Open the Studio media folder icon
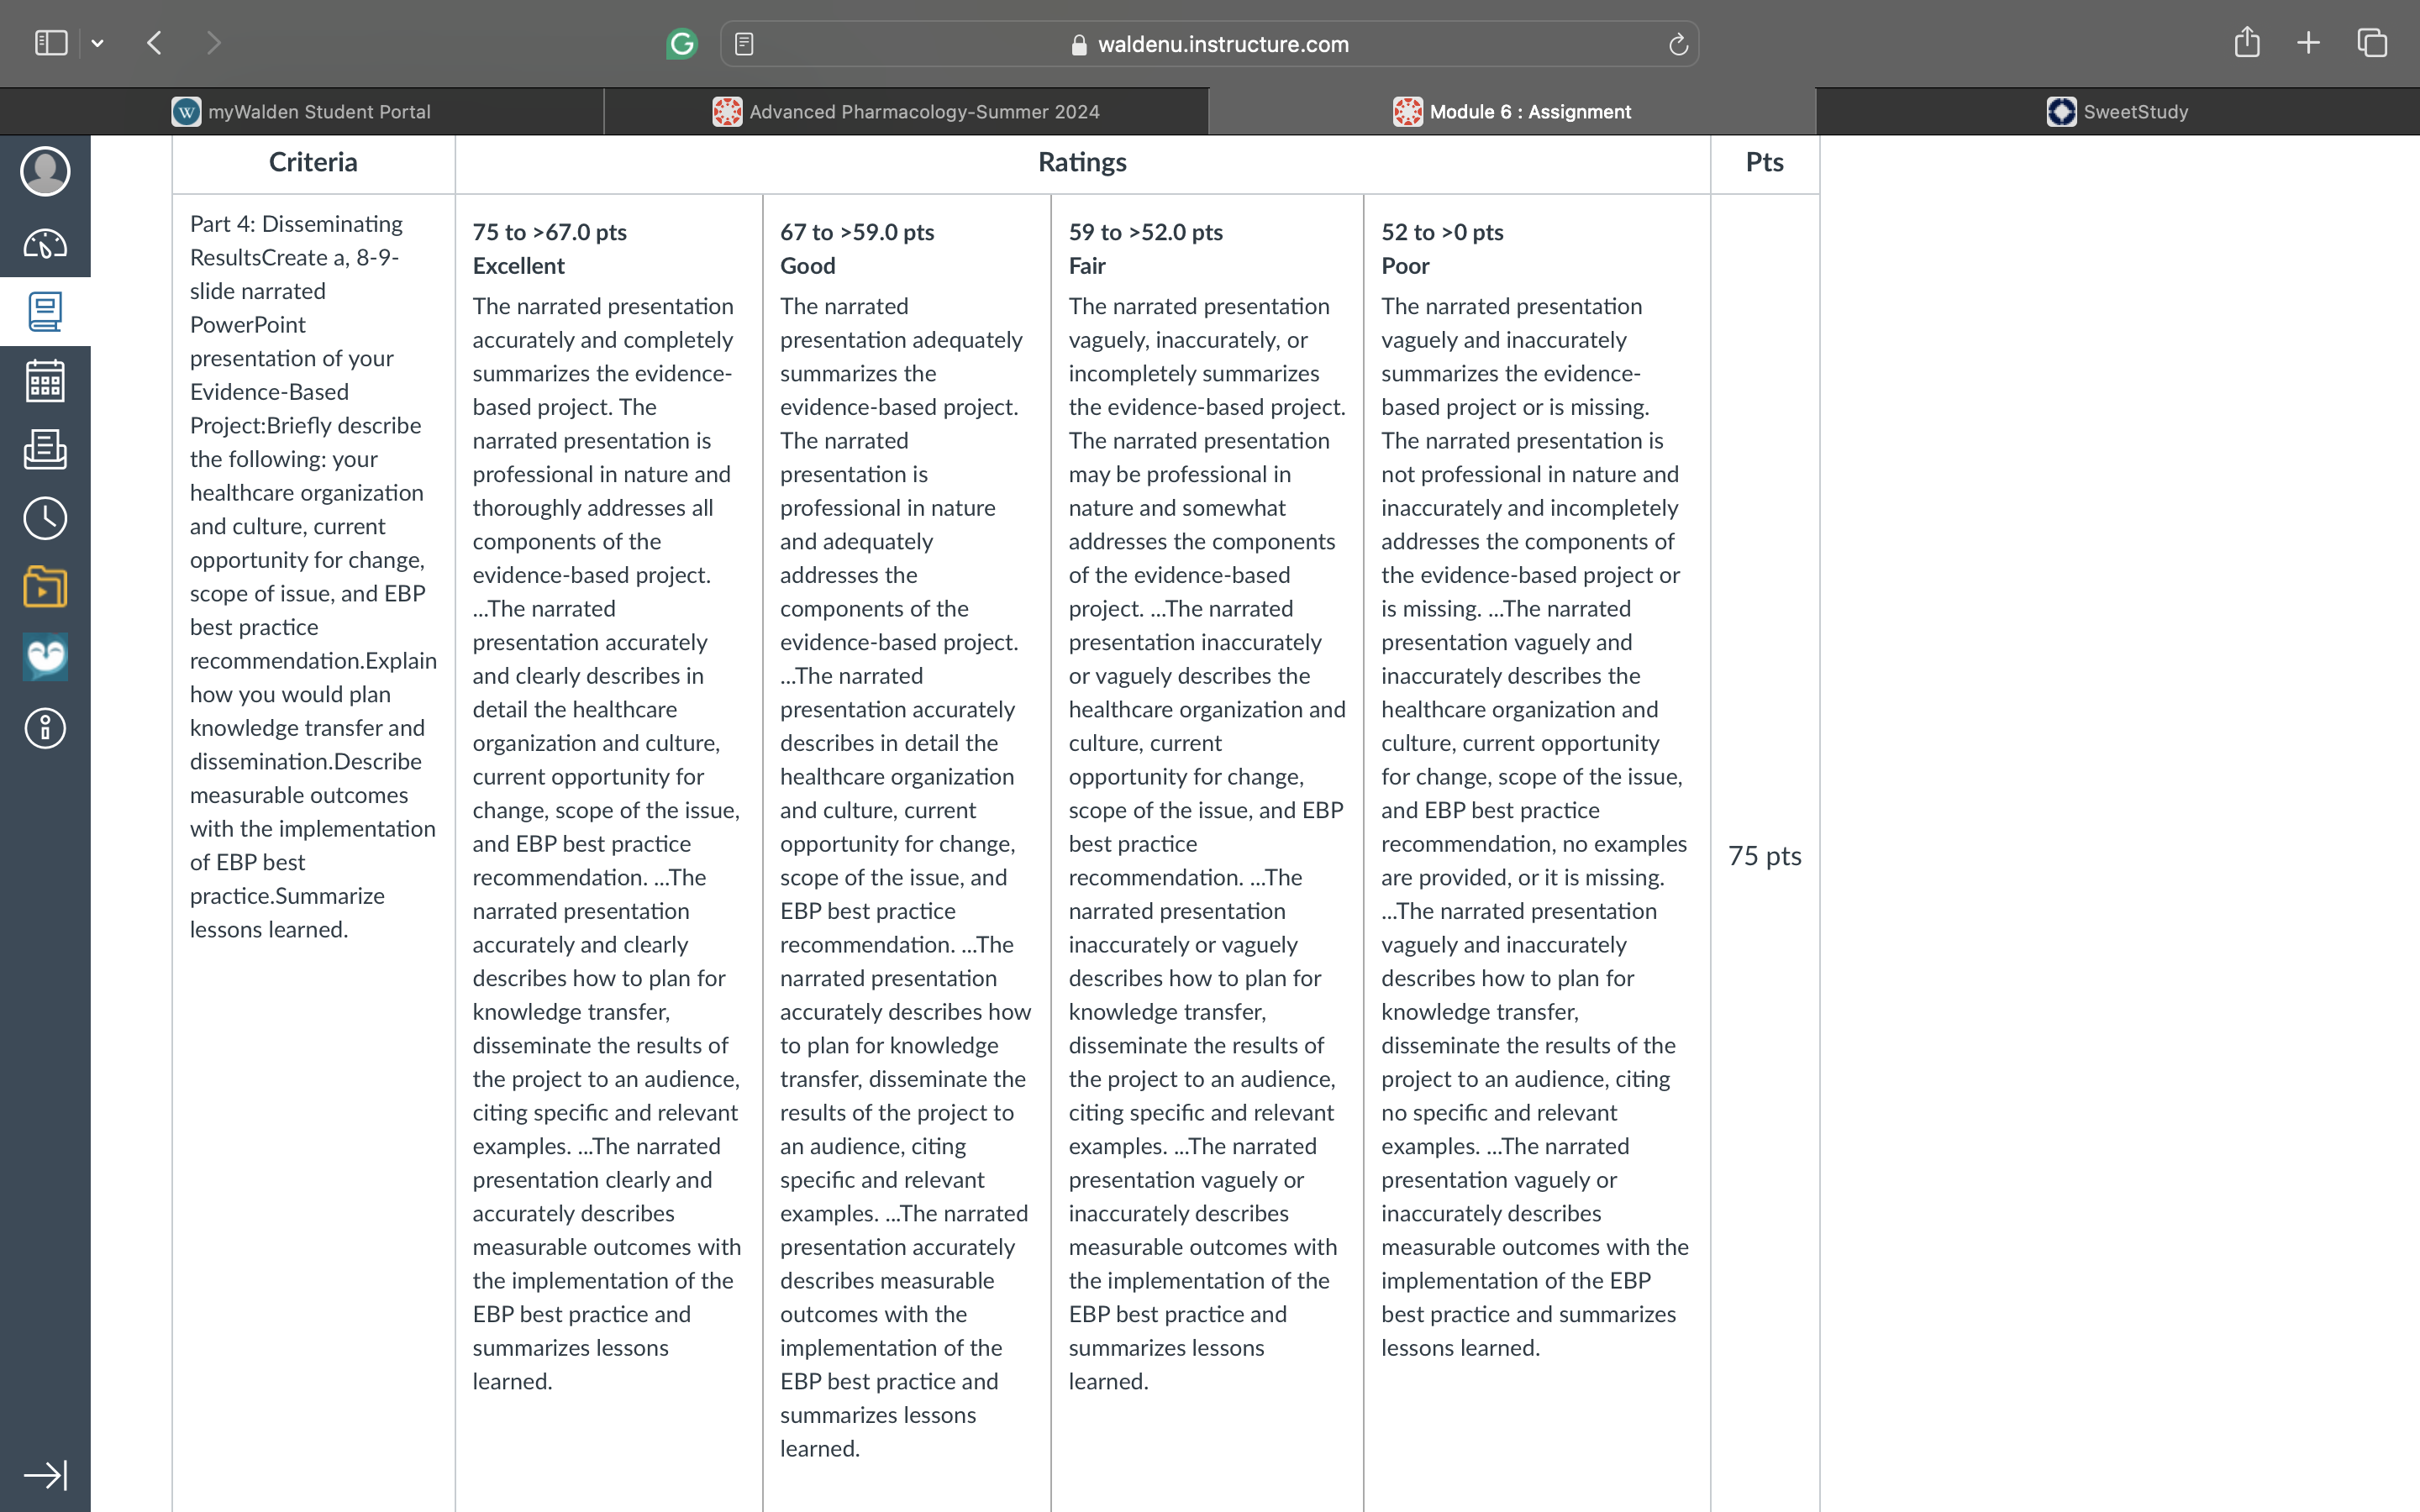The width and height of the screenshot is (2420, 1512). (45, 587)
